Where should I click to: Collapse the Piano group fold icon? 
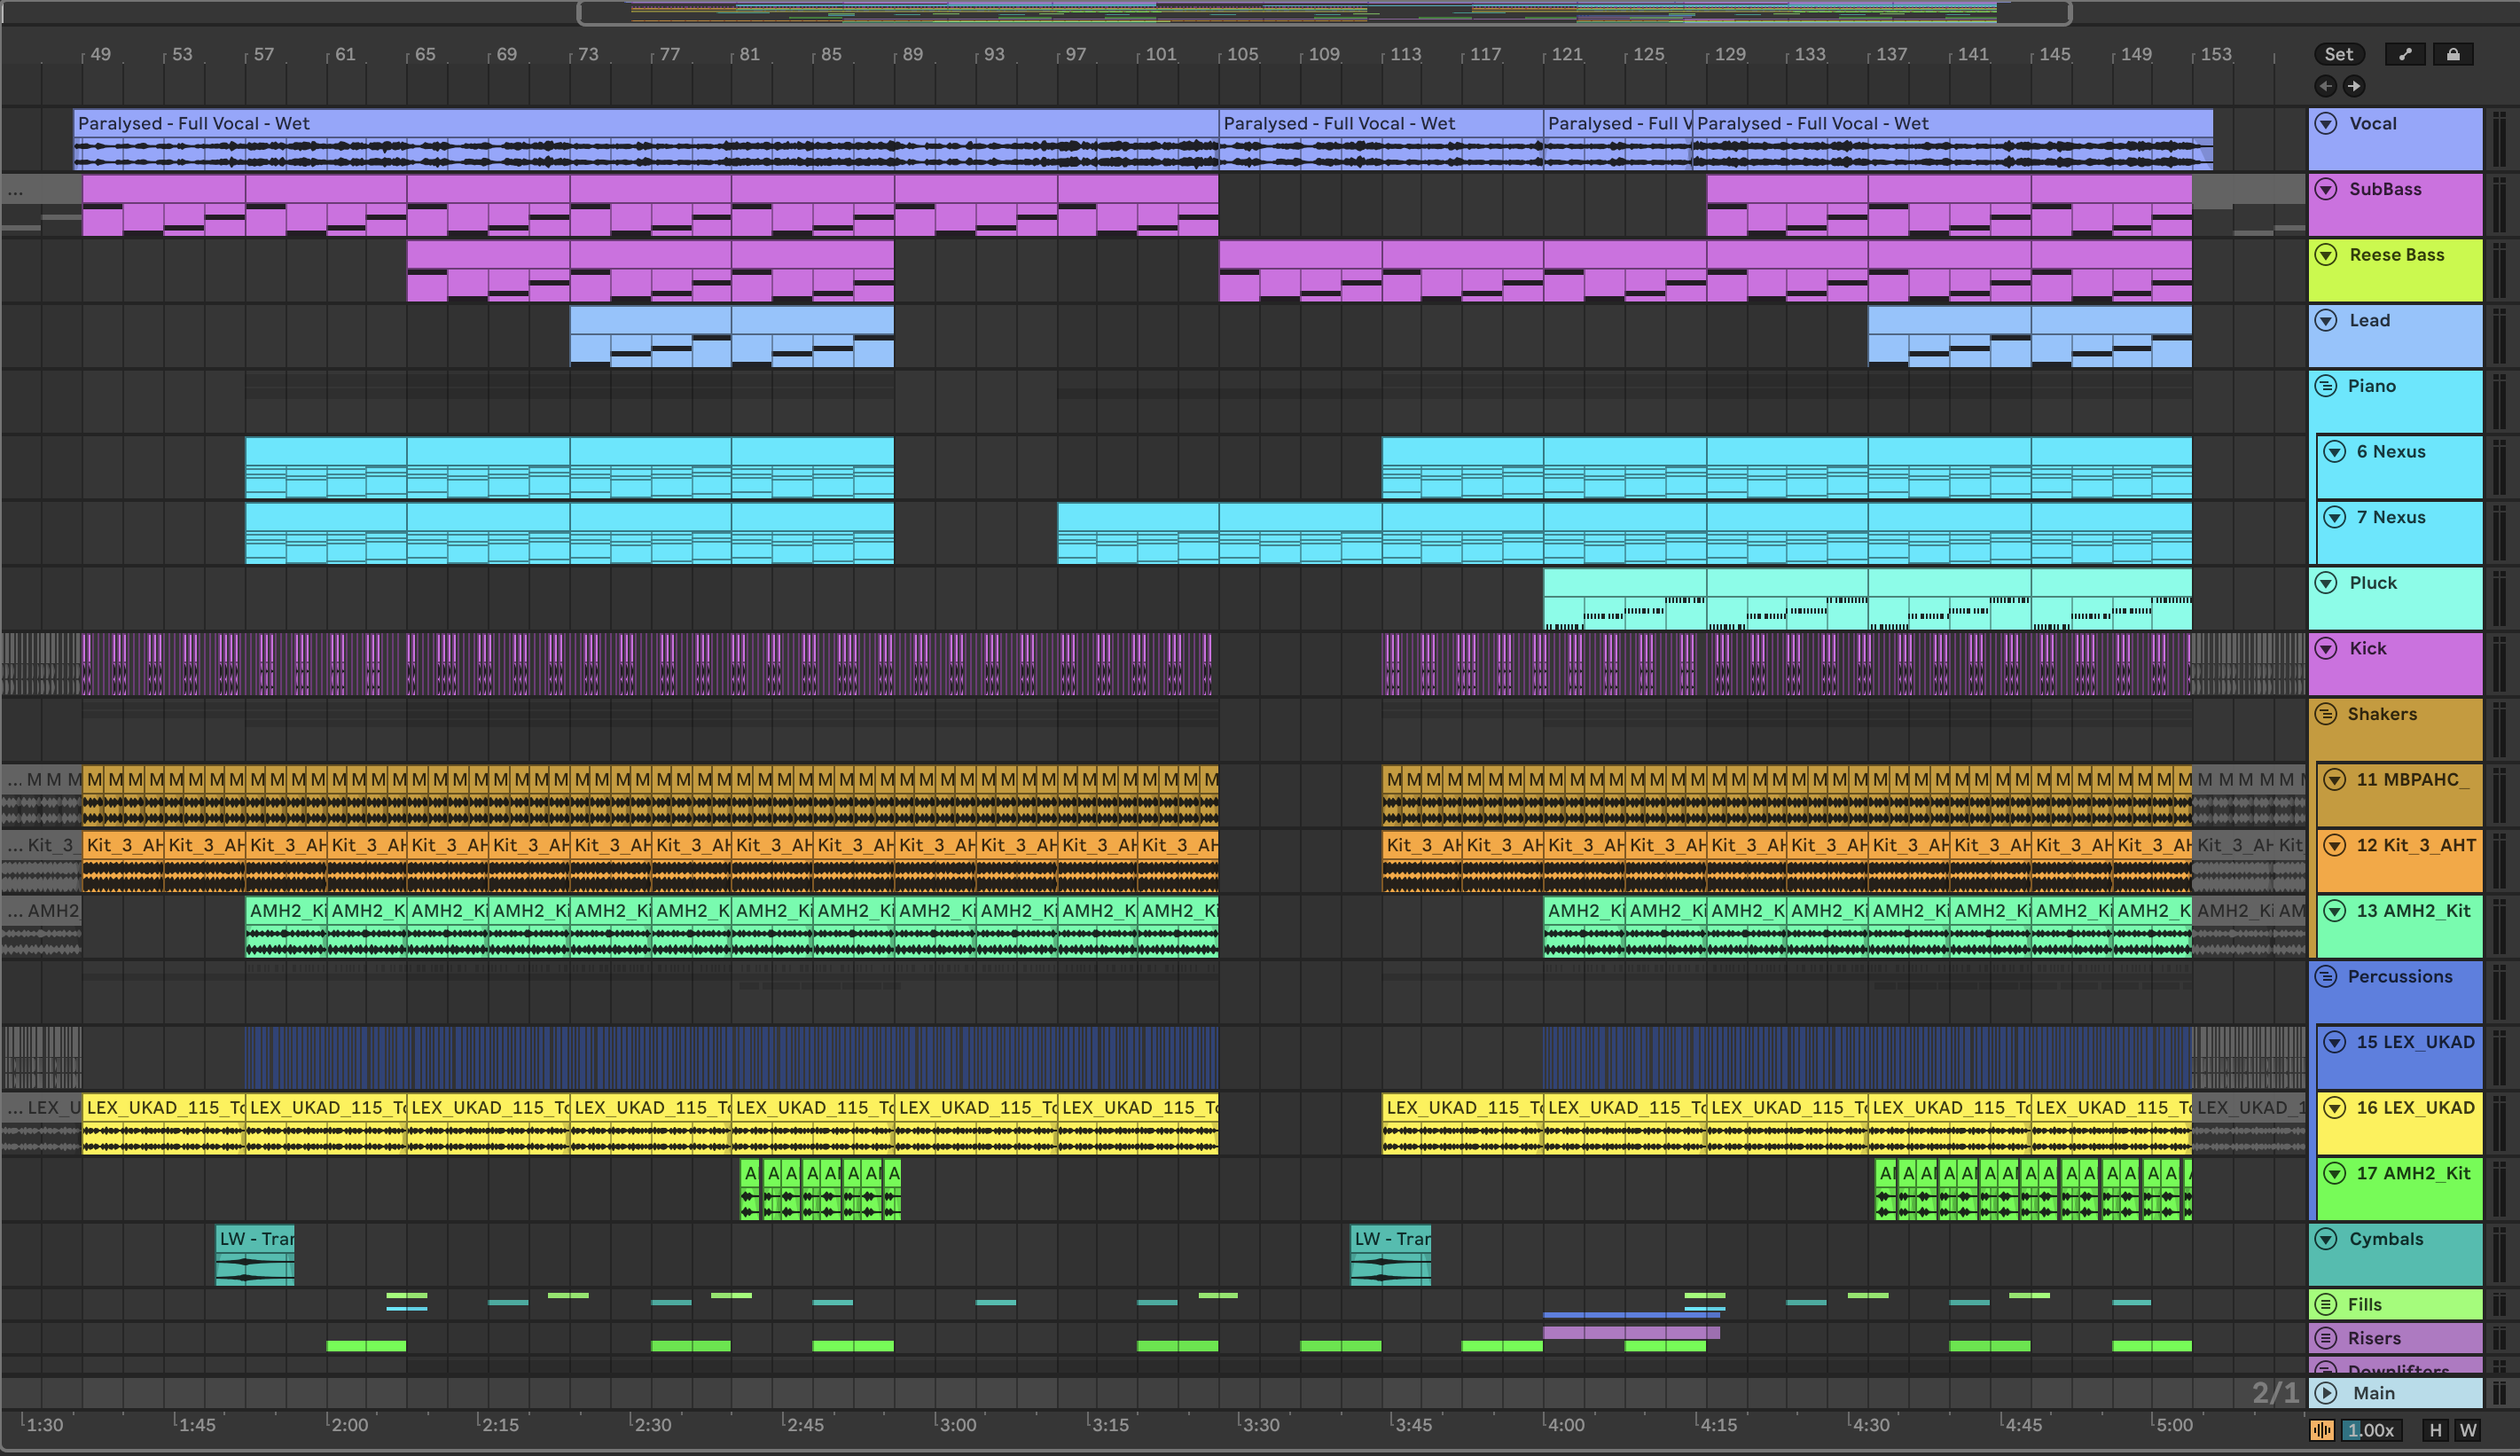[x=2326, y=386]
